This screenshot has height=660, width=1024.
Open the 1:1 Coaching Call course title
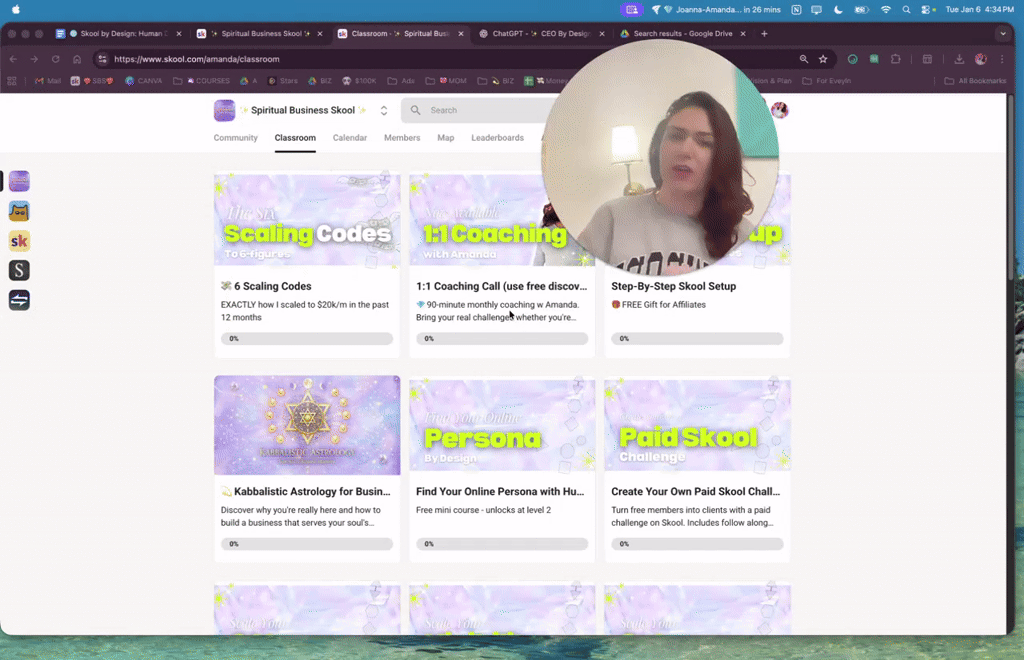(502, 286)
